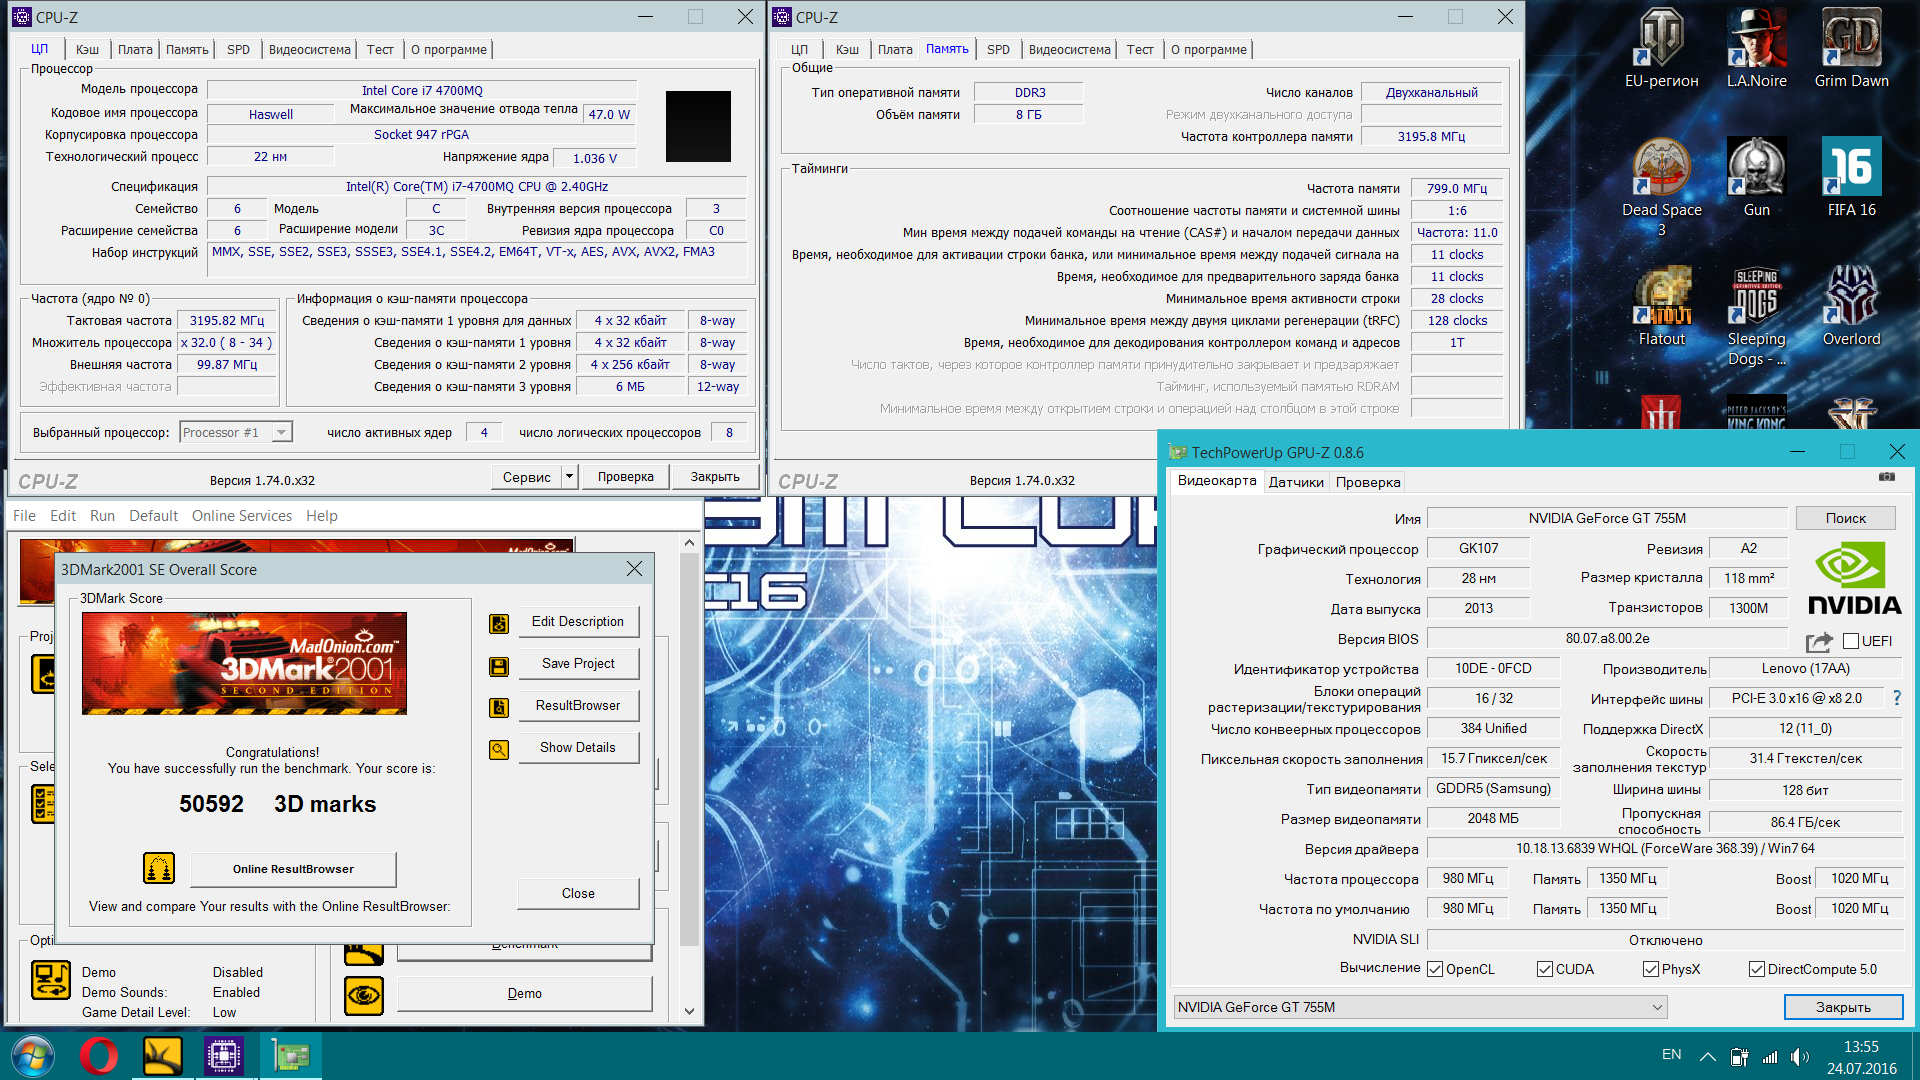1920x1080 pixels.
Task: Open File menu in 3DMark2001
Action: click(24, 516)
